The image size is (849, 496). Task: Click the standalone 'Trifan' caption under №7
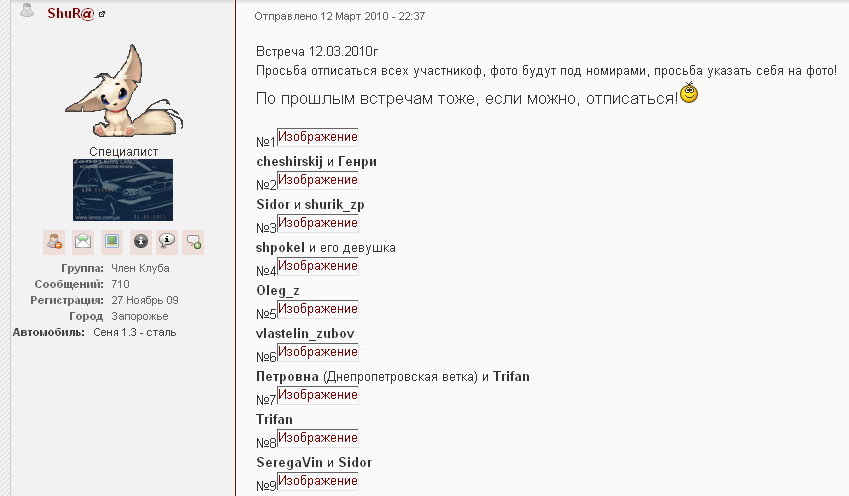[x=274, y=419]
